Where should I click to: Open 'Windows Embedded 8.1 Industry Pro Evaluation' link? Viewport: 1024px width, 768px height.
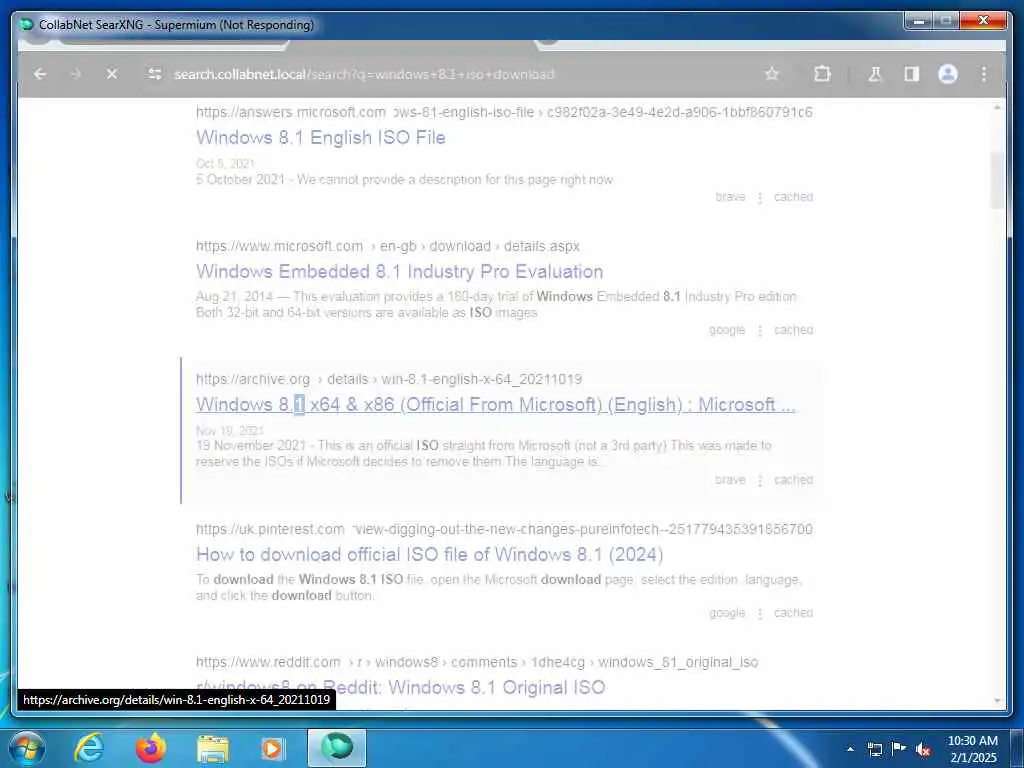pyautogui.click(x=400, y=272)
